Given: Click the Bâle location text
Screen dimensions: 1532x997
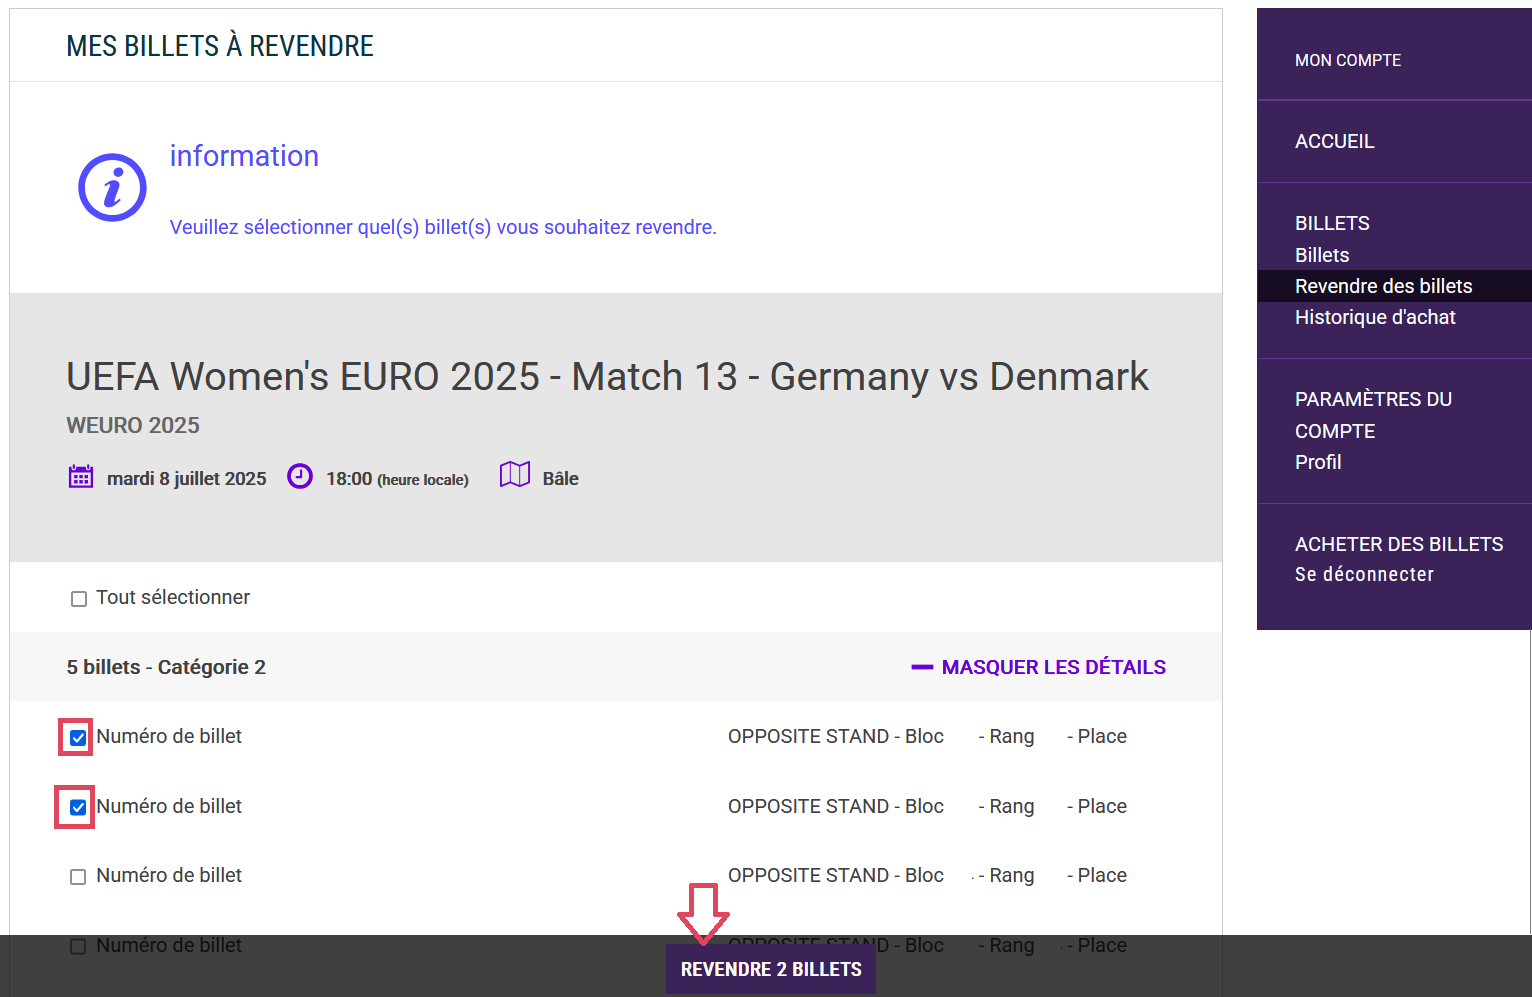Looking at the screenshot, I should pos(560,479).
